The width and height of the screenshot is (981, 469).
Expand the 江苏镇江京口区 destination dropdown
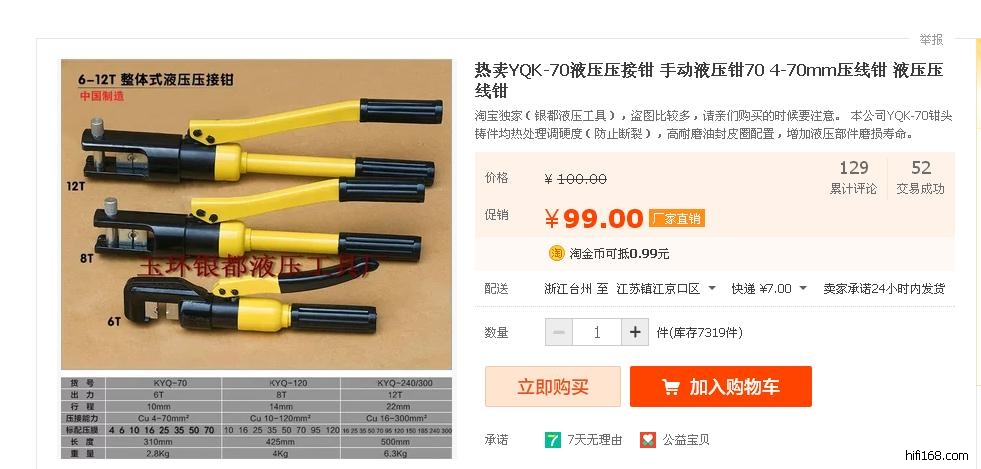[667, 289]
